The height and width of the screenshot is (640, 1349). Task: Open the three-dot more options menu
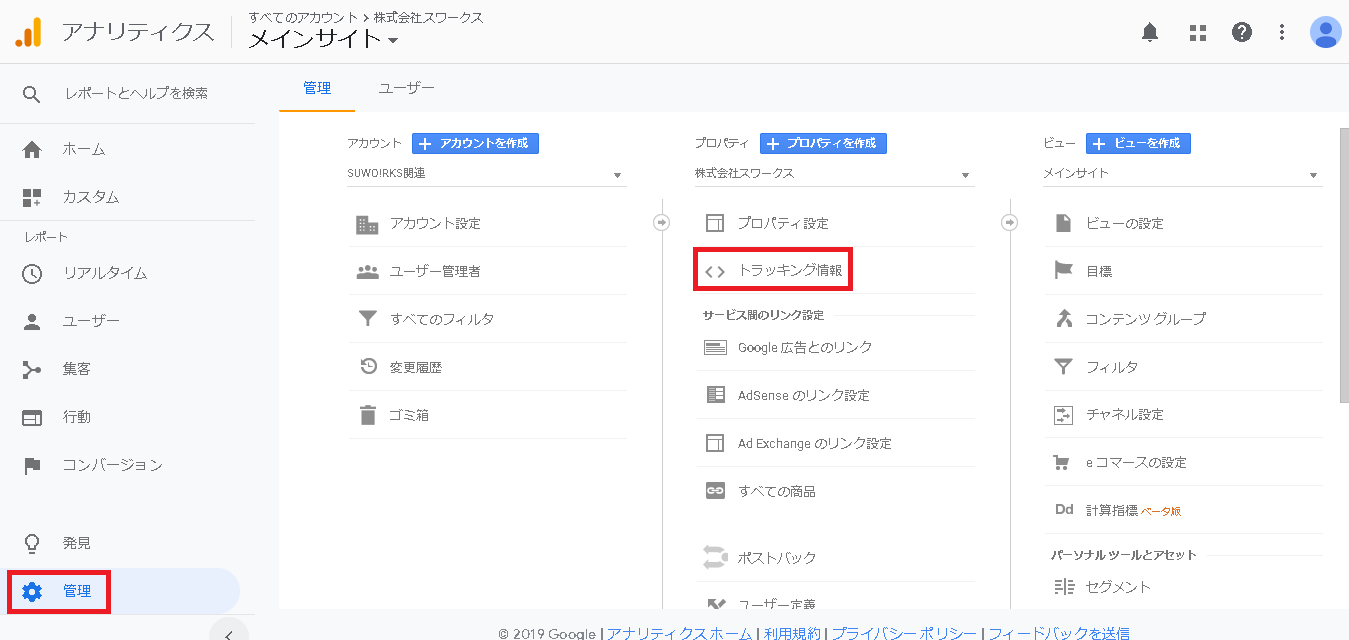pyautogui.click(x=1281, y=32)
